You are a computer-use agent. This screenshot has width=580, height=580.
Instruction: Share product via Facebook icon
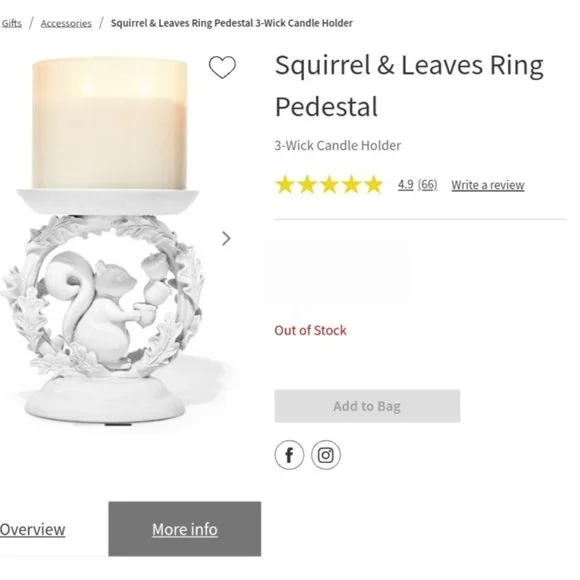[289, 455]
